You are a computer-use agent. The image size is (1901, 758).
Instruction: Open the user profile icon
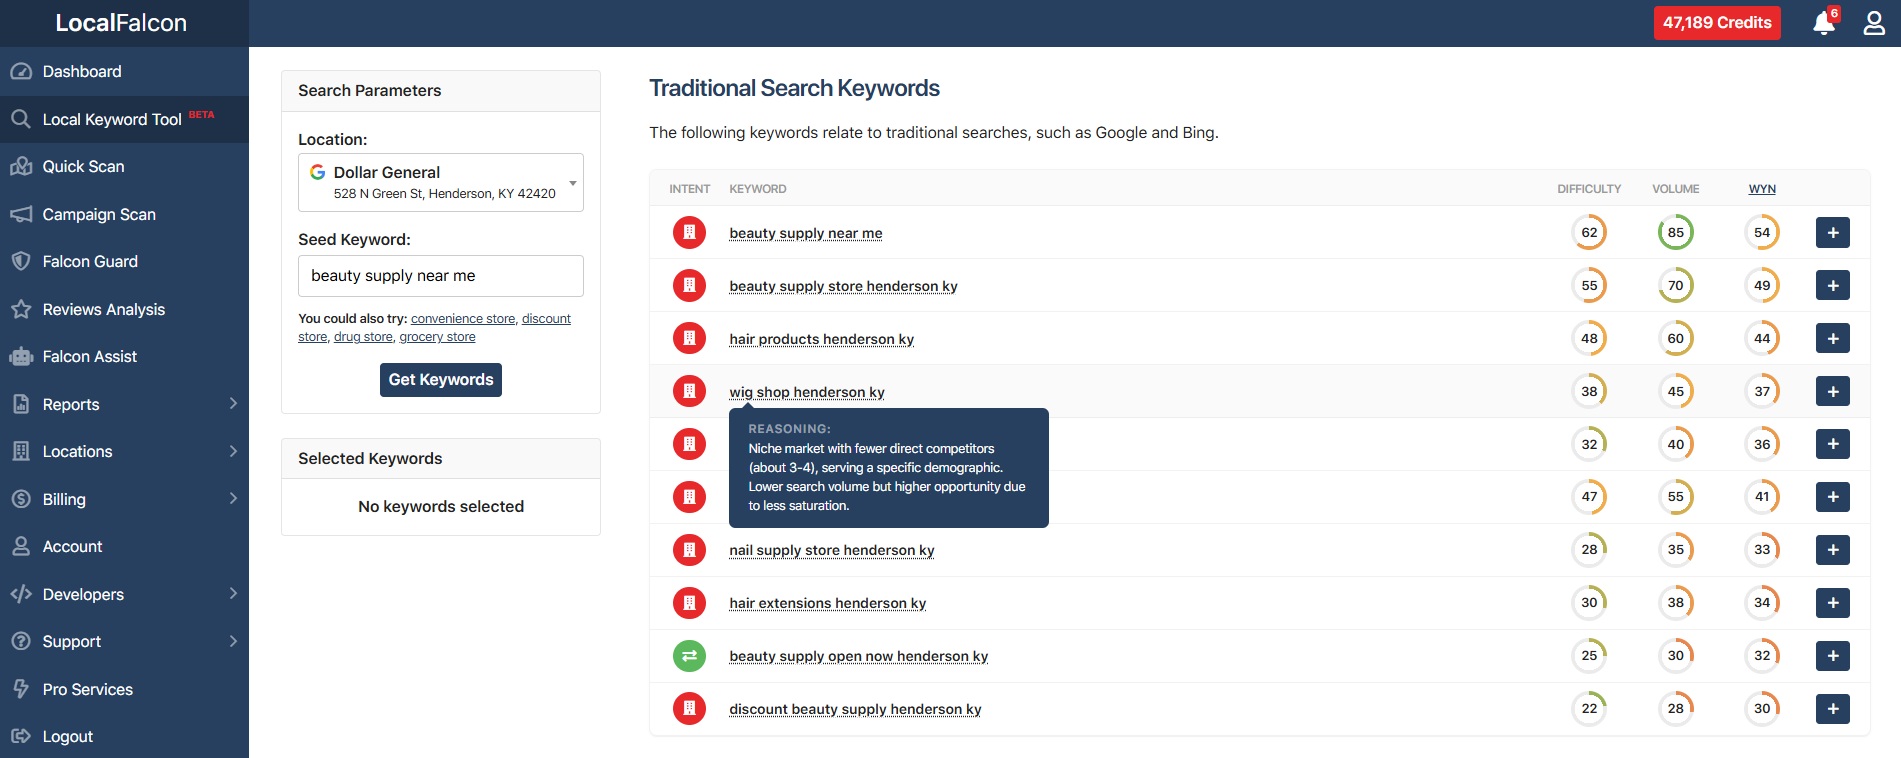(x=1874, y=23)
